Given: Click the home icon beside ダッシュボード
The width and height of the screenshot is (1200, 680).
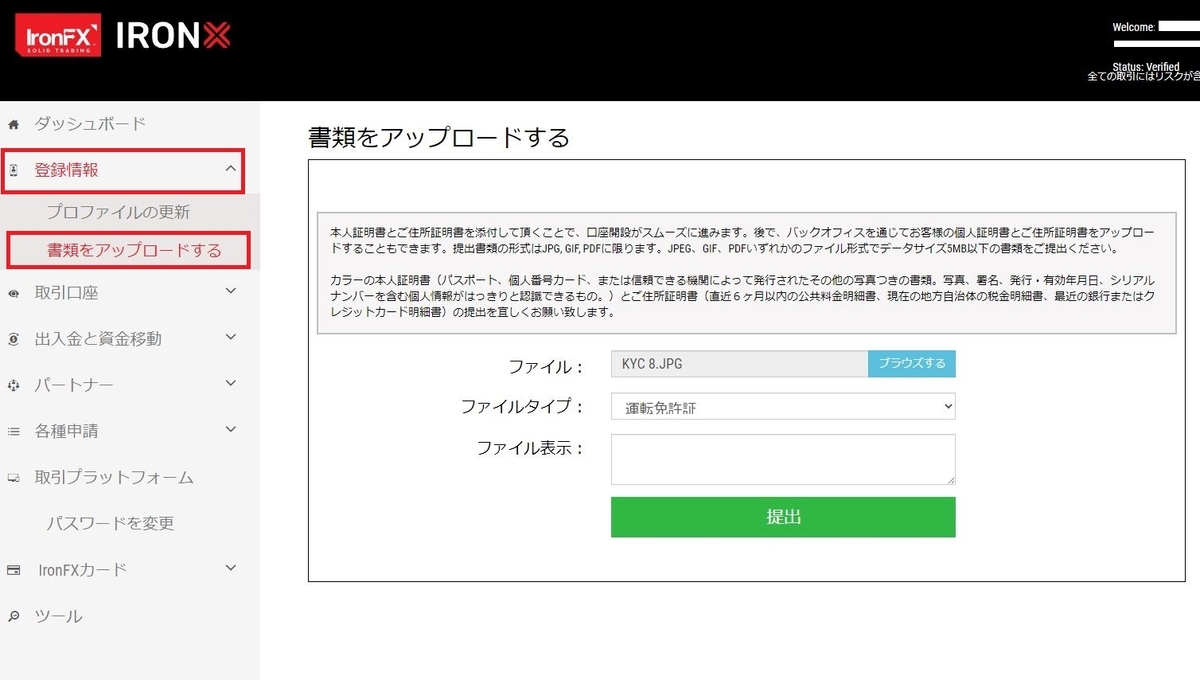Looking at the screenshot, I should 13,125.
